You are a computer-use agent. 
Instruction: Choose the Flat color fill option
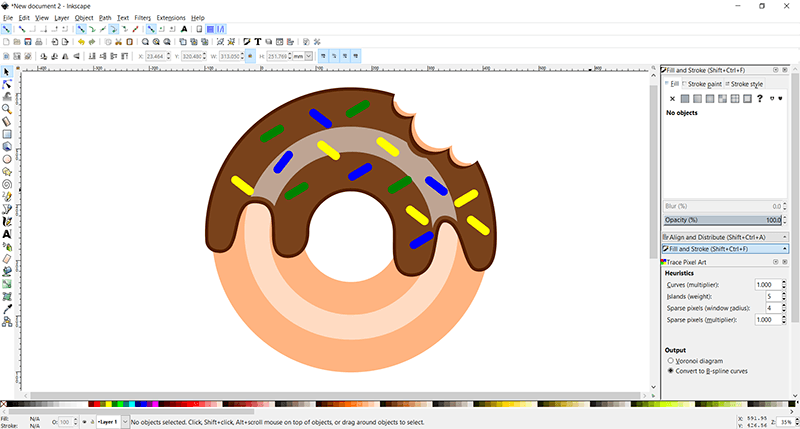coord(685,99)
